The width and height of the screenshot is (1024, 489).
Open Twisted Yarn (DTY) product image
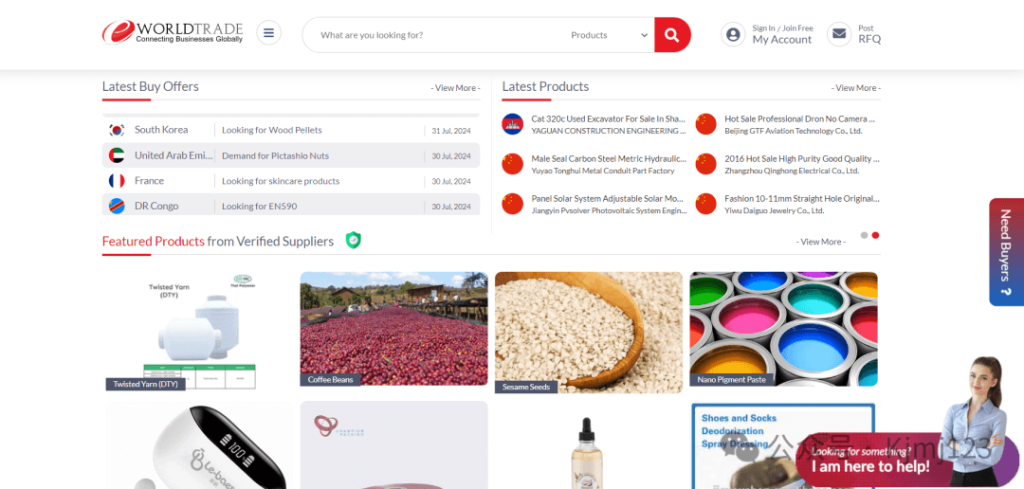[x=198, y=332]
